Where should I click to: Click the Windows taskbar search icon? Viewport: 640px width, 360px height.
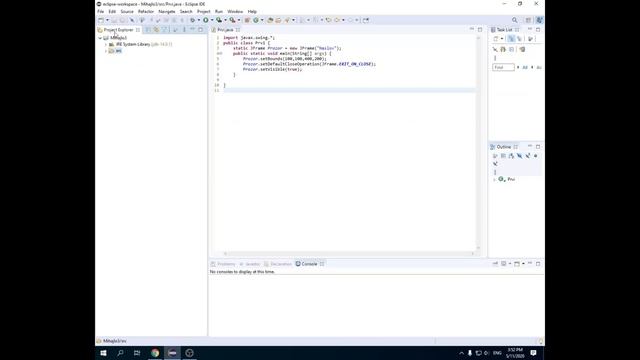[120, 353]
